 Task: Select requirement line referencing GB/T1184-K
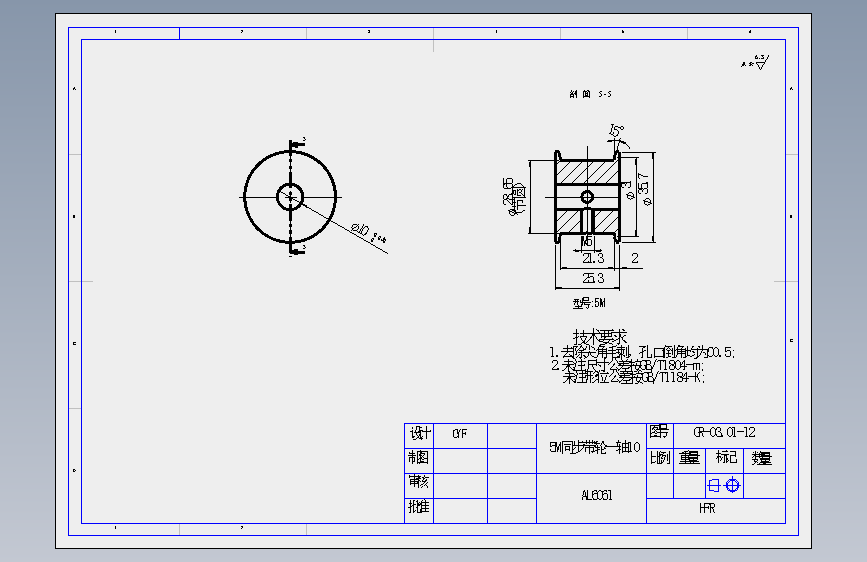point(634,378)
